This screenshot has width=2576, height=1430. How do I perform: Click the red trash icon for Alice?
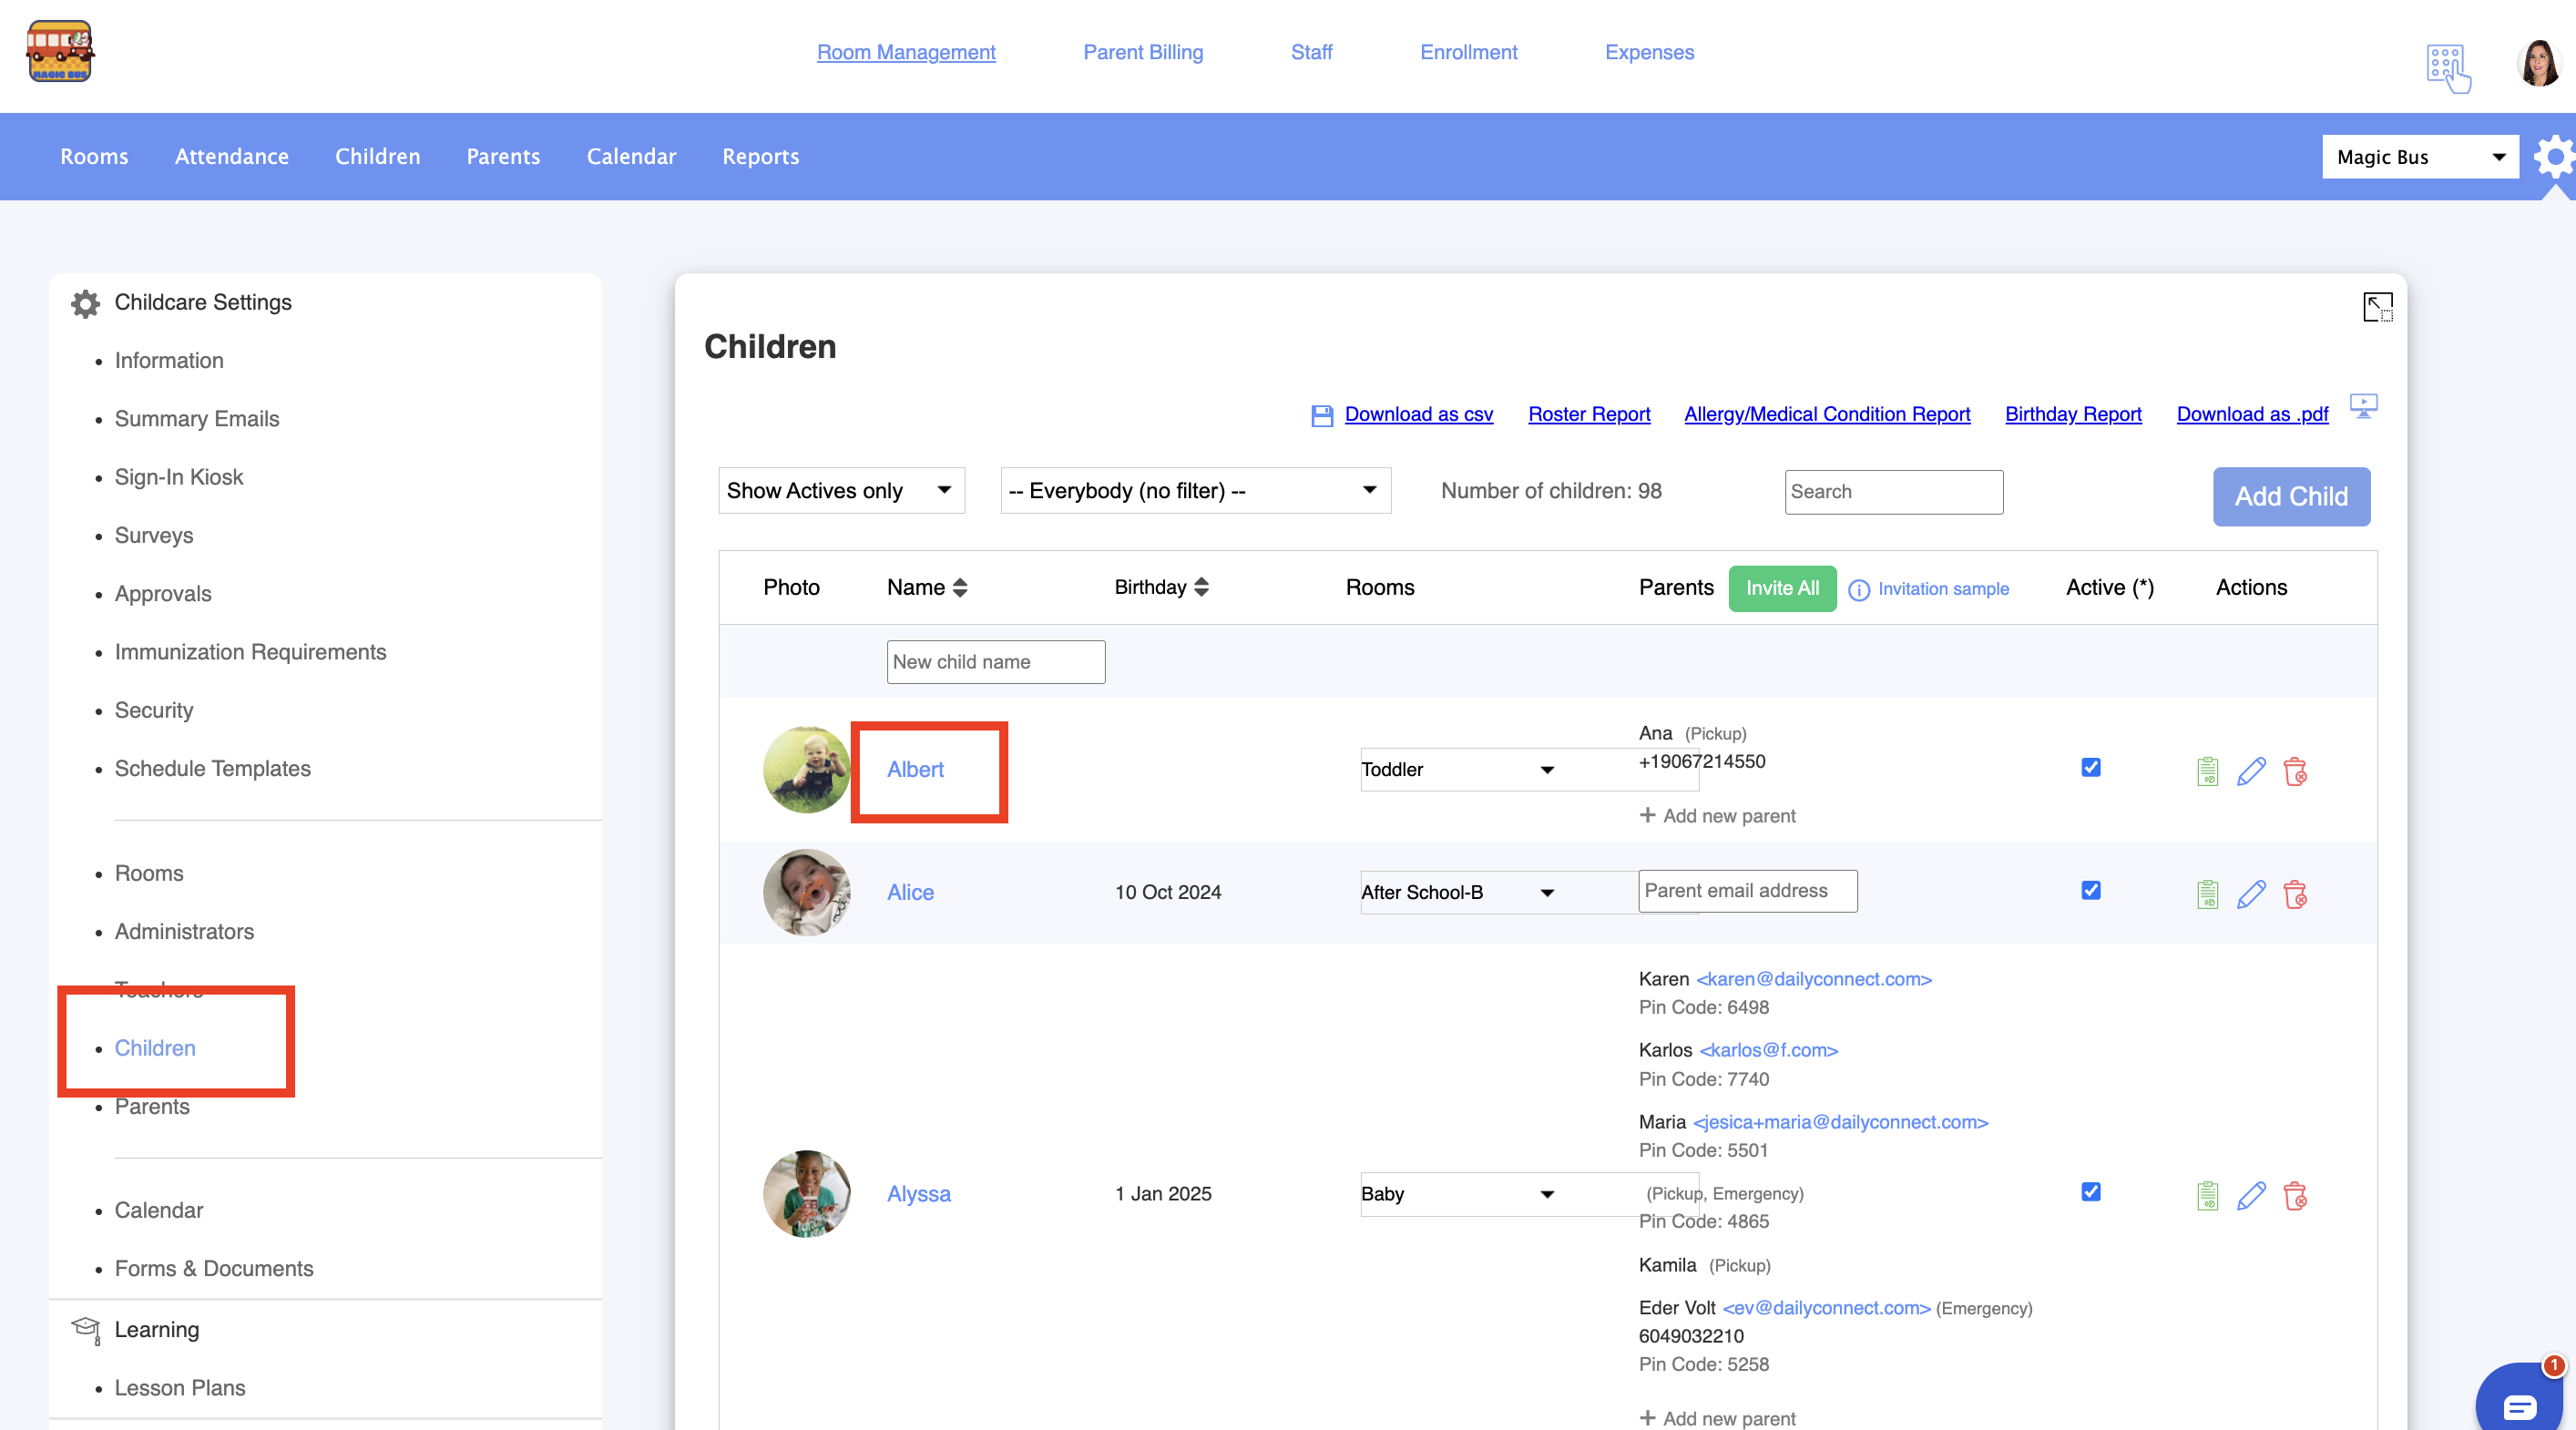[2295, 894]
